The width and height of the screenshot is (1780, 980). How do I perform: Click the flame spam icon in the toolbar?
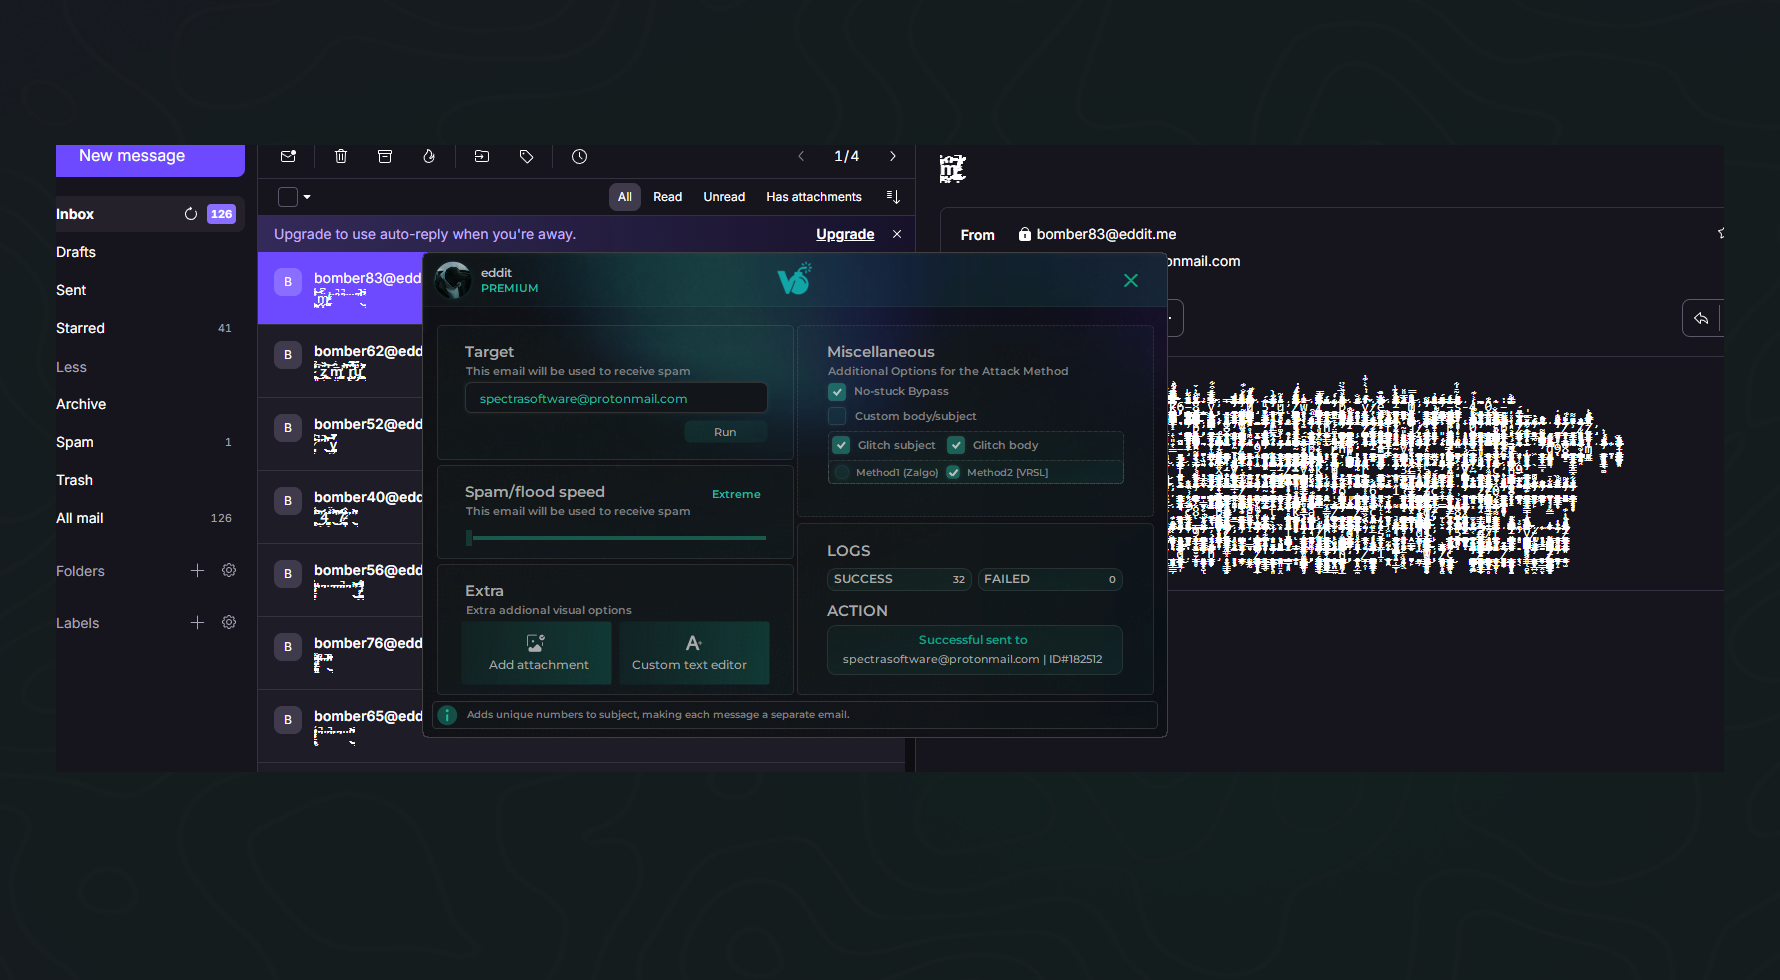(429, 156)
